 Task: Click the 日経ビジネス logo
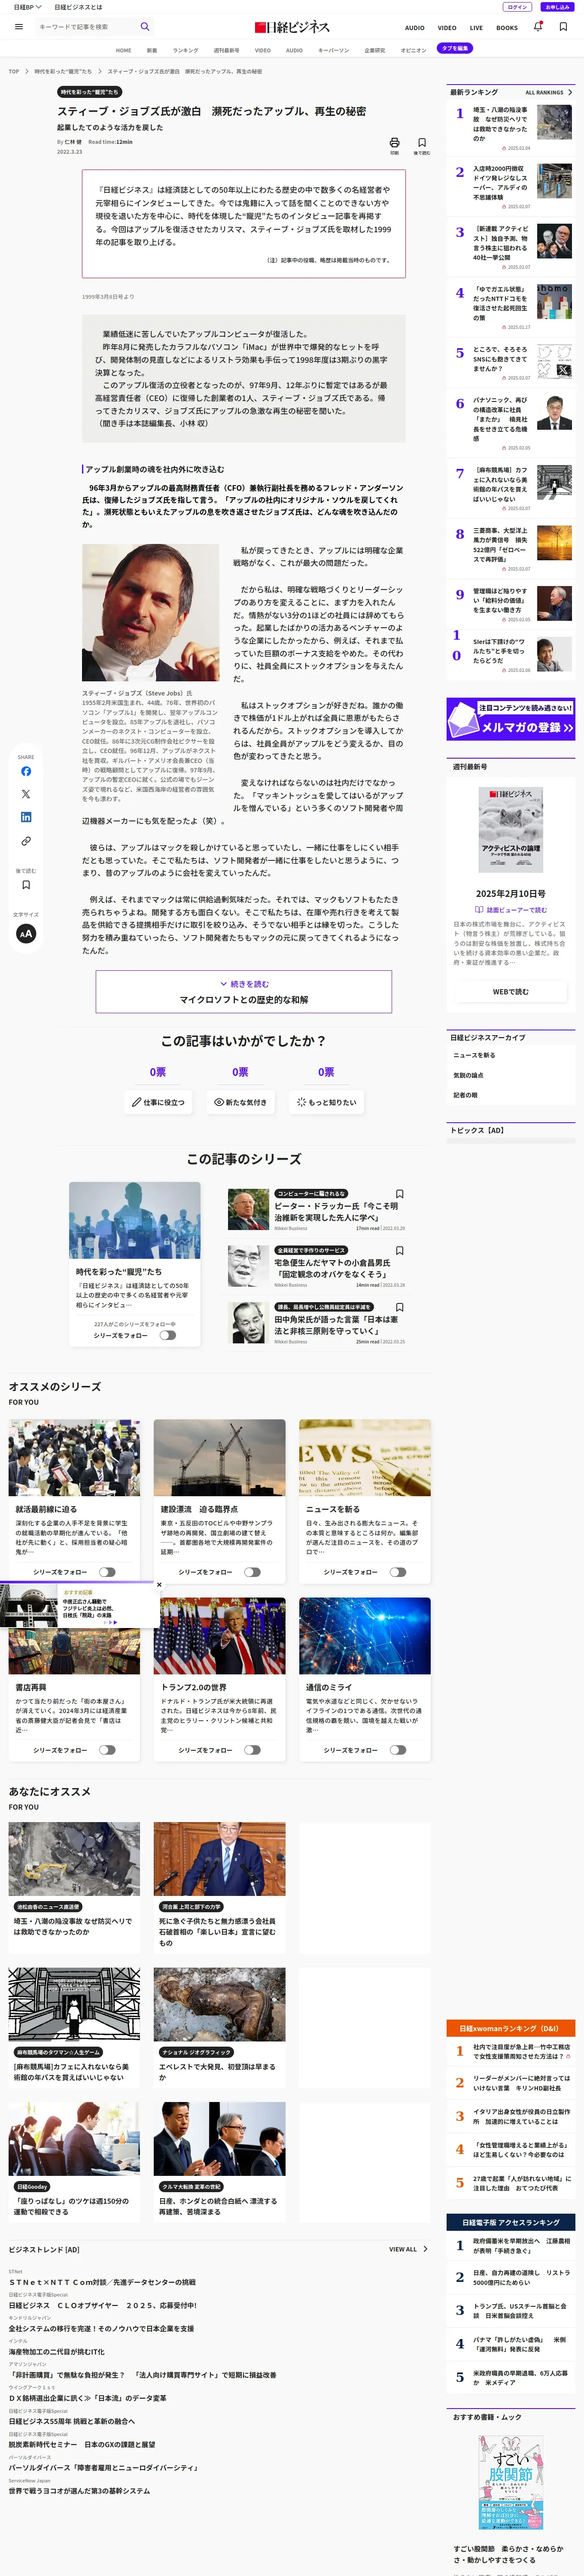(x=292, y=27)
